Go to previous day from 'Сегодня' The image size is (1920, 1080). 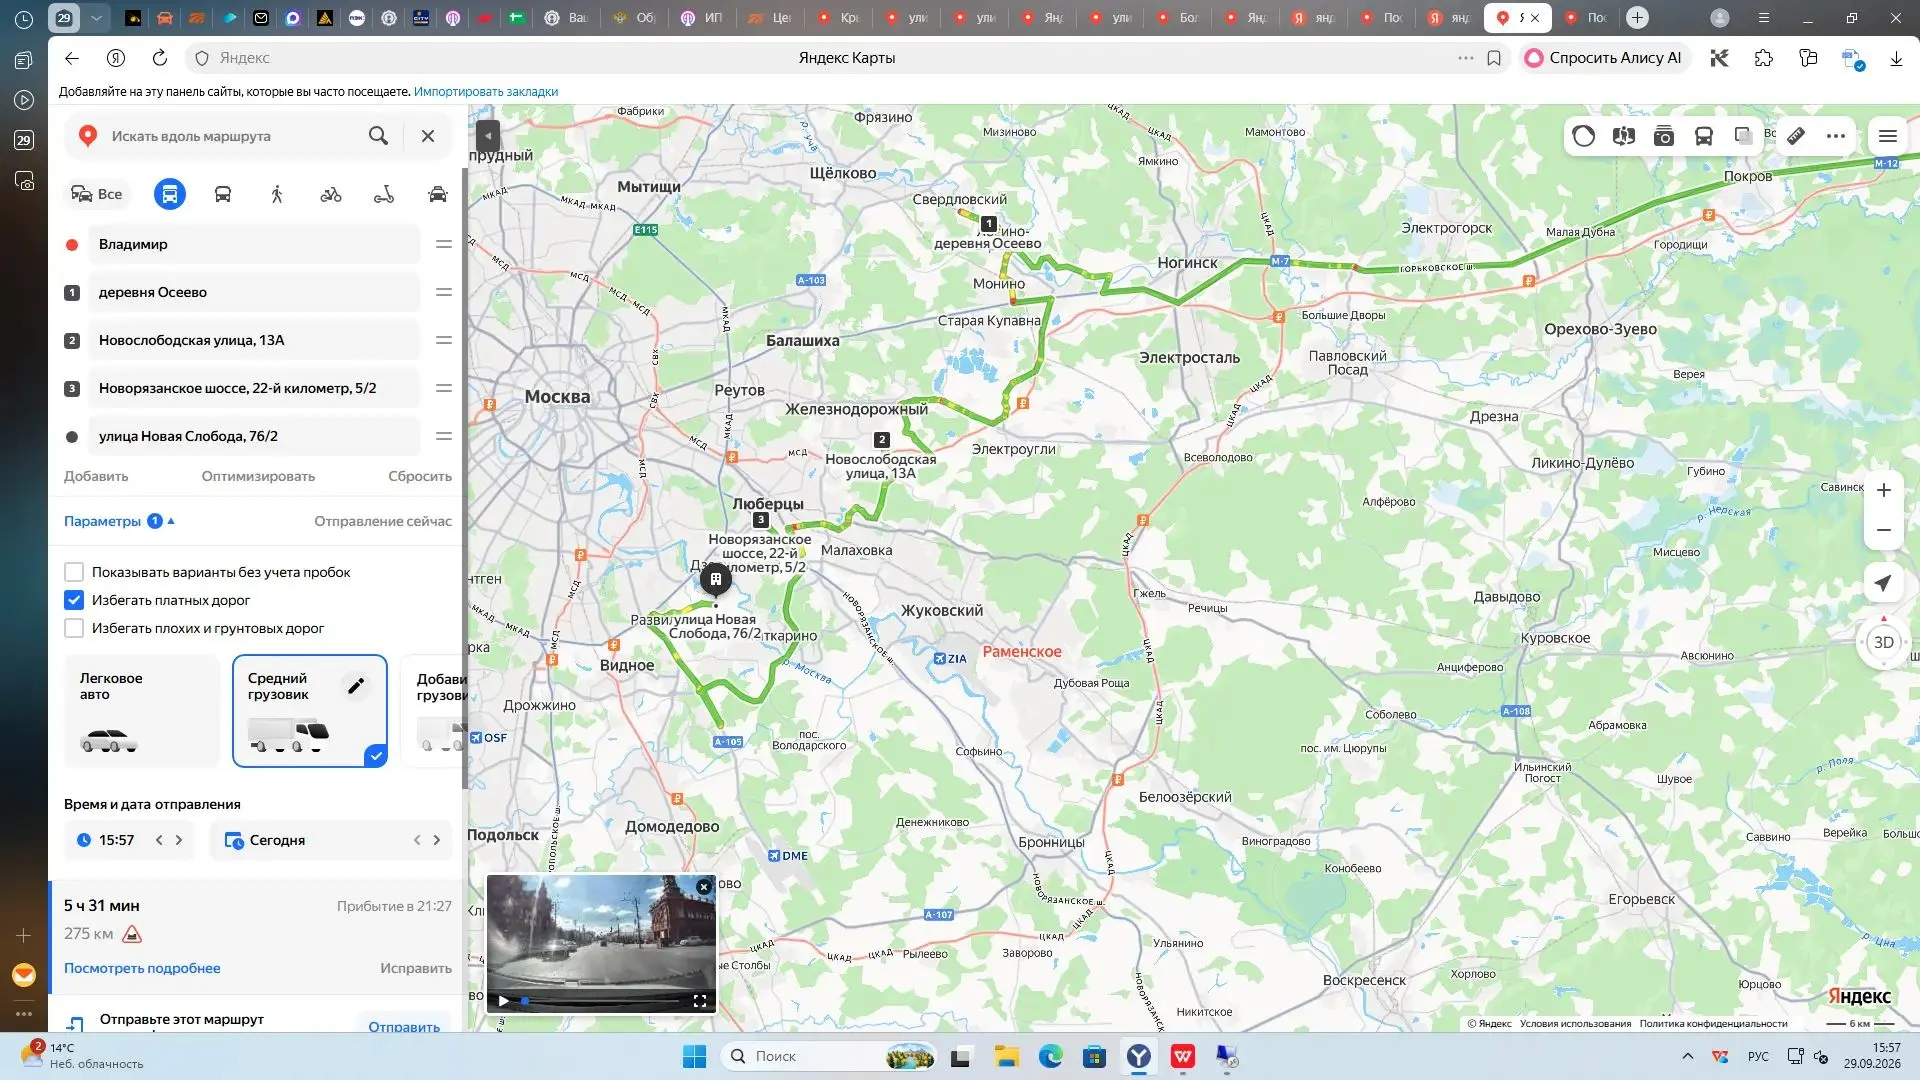pos(417,840)
